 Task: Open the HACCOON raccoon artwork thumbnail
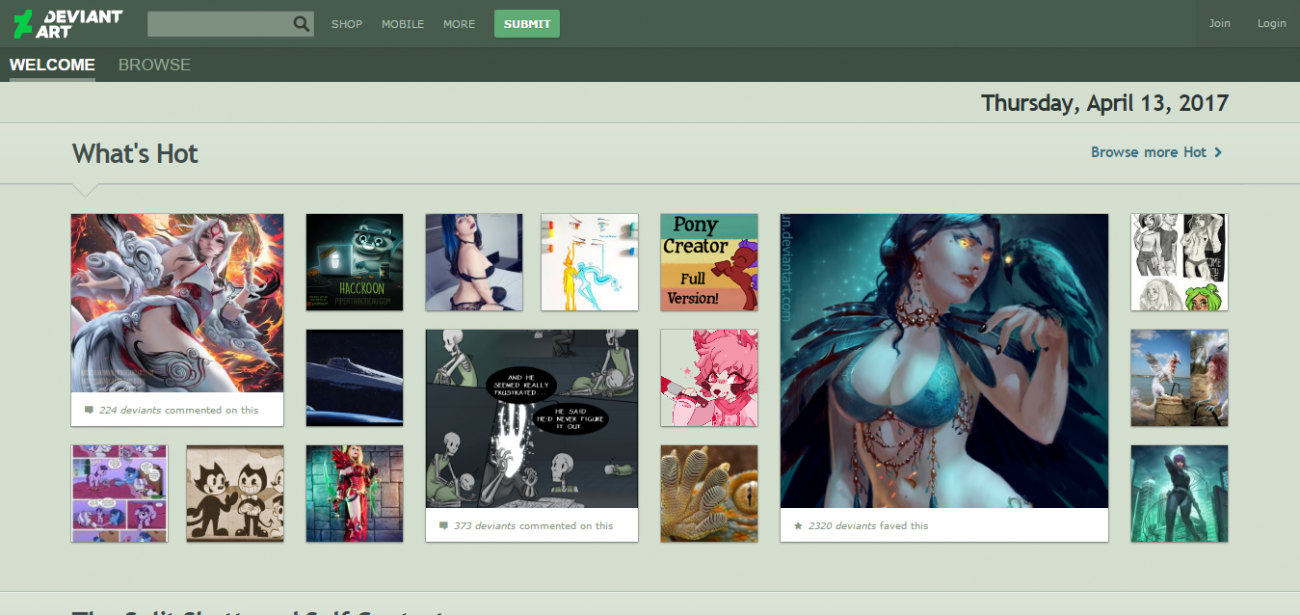click(x=355, y=262)
